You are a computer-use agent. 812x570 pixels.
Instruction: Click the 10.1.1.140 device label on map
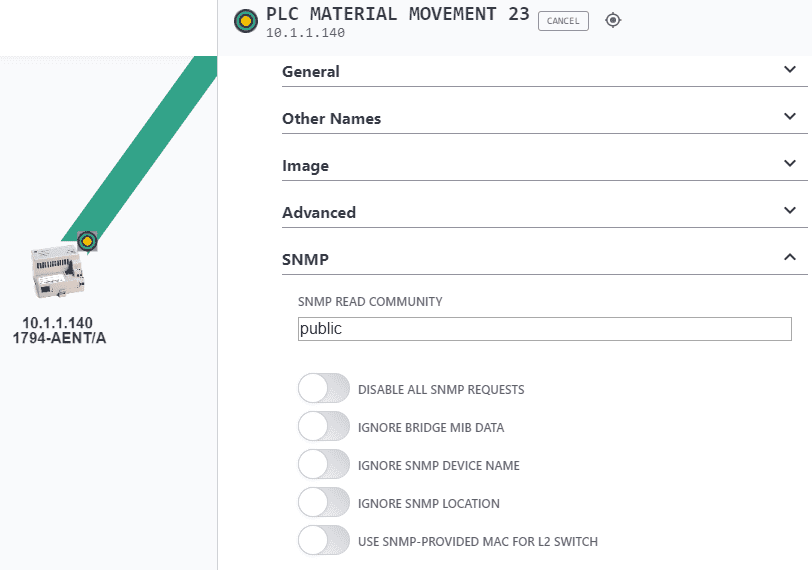[57, 323]
